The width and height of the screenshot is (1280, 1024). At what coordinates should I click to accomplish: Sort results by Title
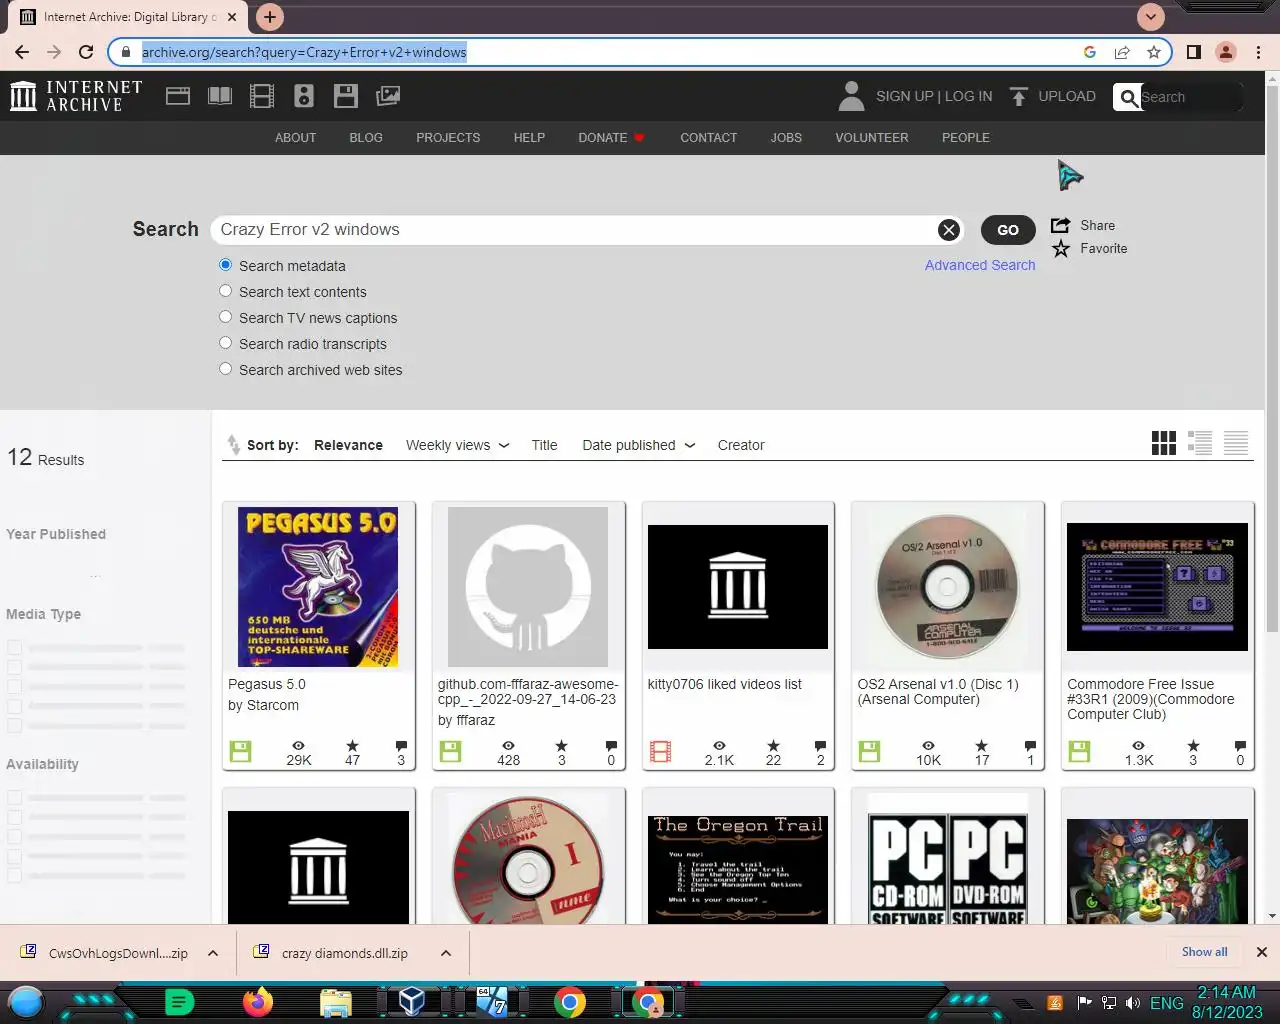pyautogui.click(x=544, y=445)
